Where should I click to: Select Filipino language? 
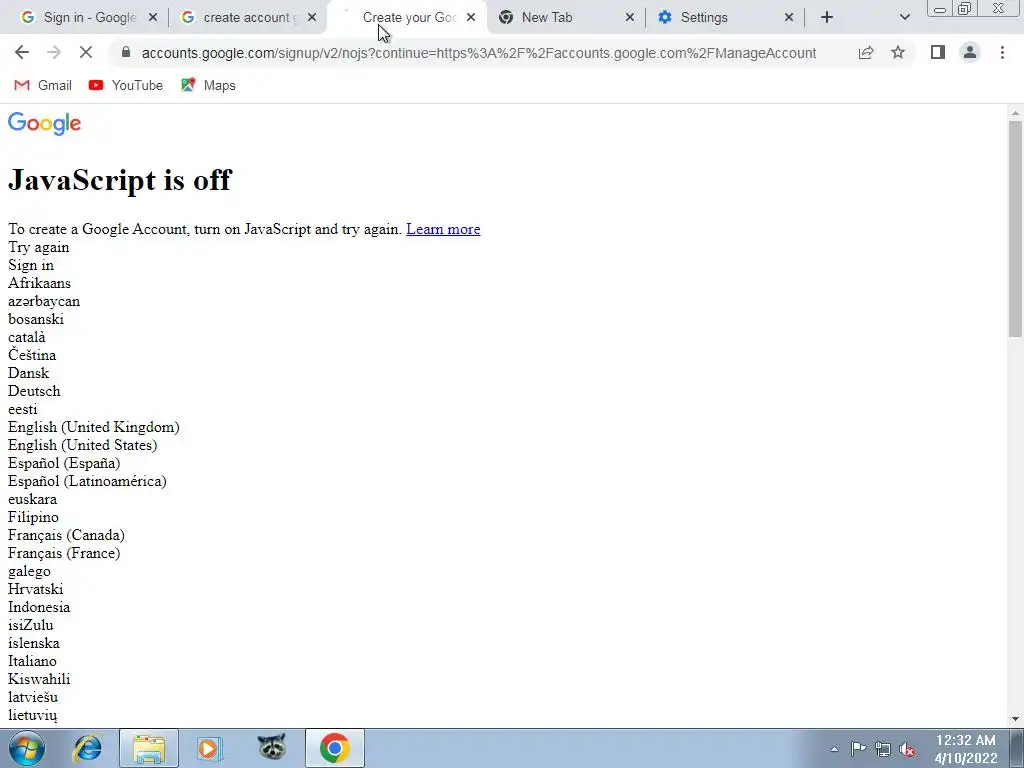click(x=33, y=517)
